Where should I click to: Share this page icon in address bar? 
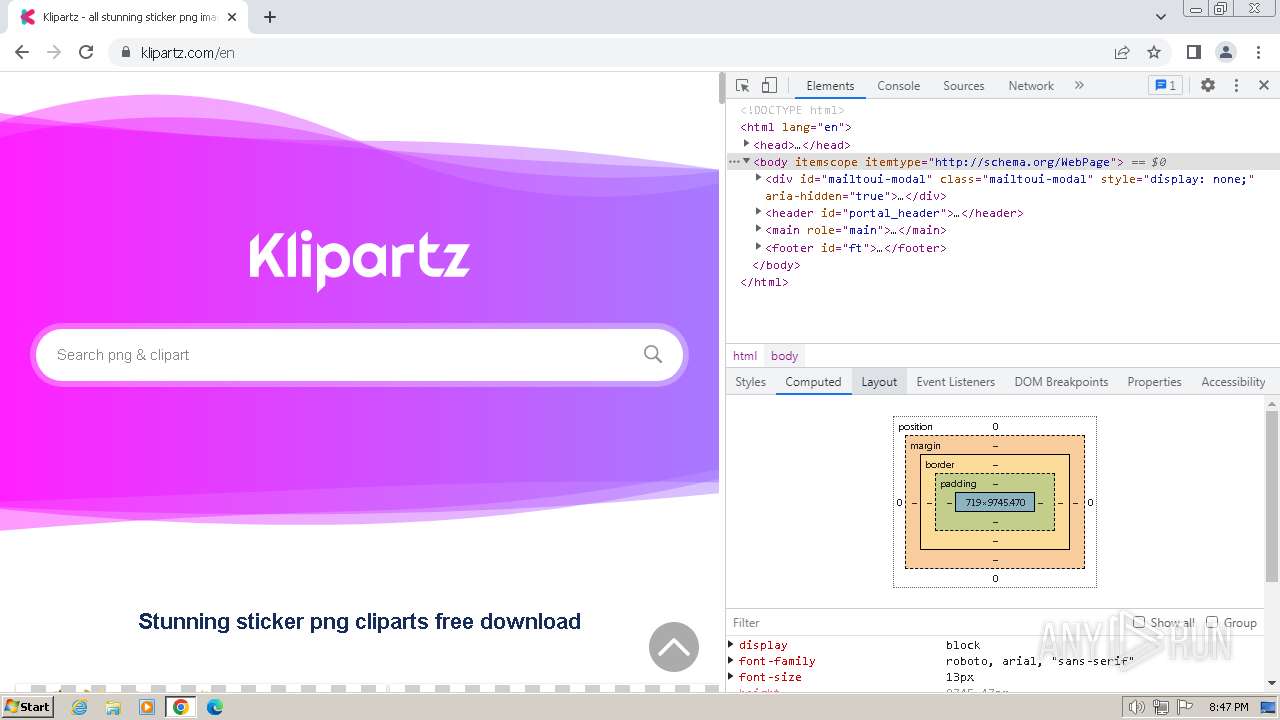click(1122, 52)
